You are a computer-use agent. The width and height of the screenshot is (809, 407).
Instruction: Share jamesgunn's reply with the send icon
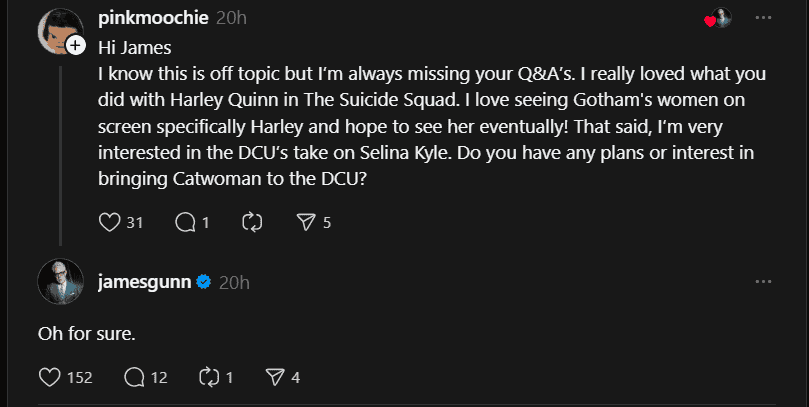(x=275, y=377)
